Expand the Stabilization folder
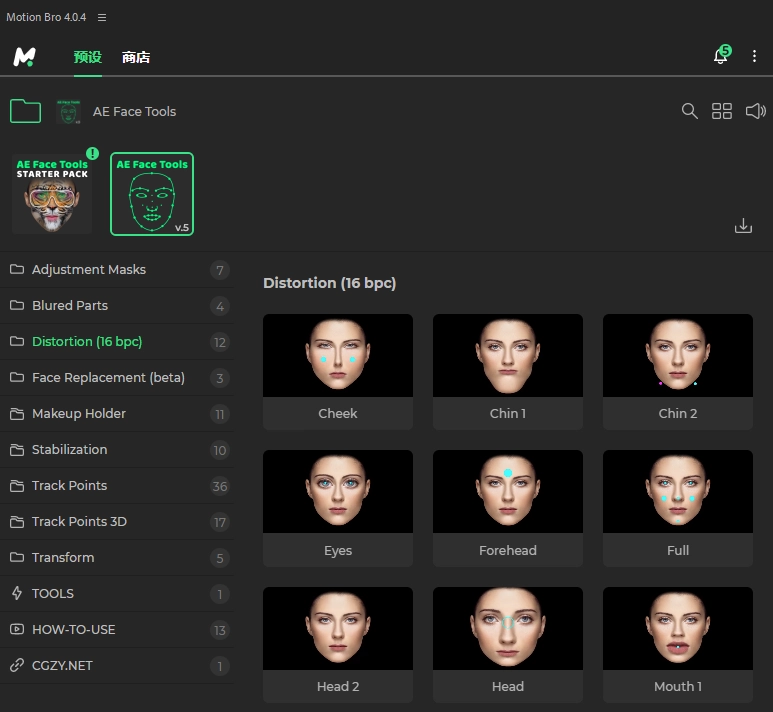Viewport: 773px width, 712px height. (x=117, y=450)
